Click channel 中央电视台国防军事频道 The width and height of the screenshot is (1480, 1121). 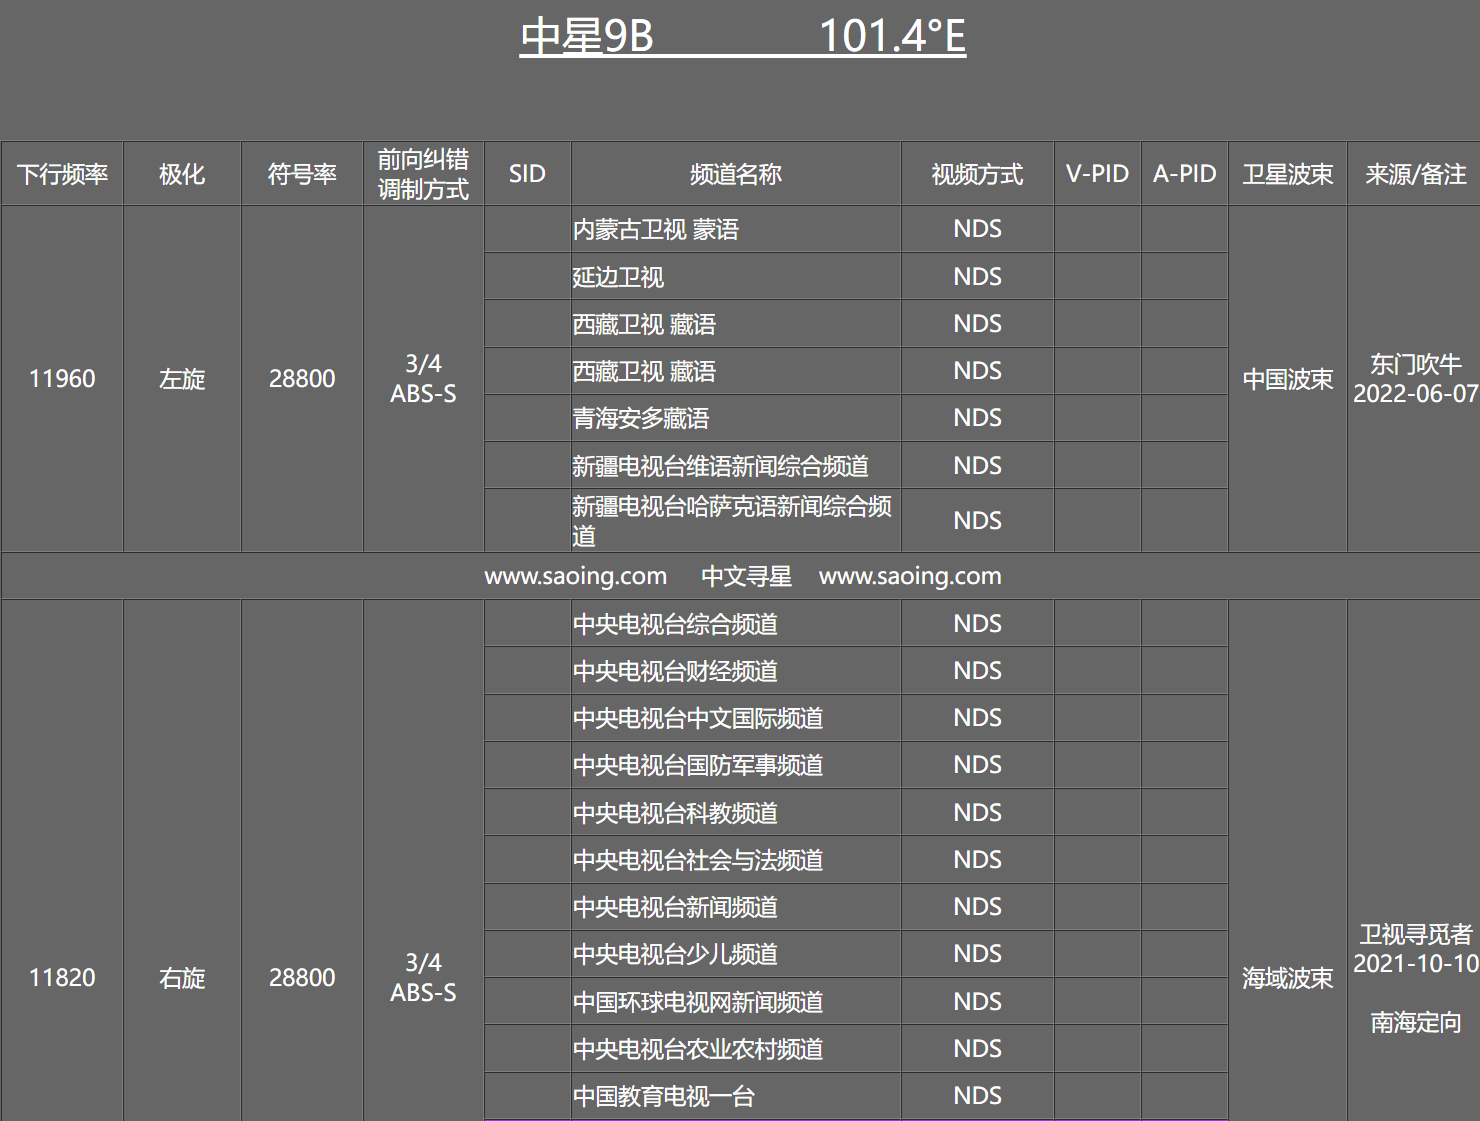[698, 765]
